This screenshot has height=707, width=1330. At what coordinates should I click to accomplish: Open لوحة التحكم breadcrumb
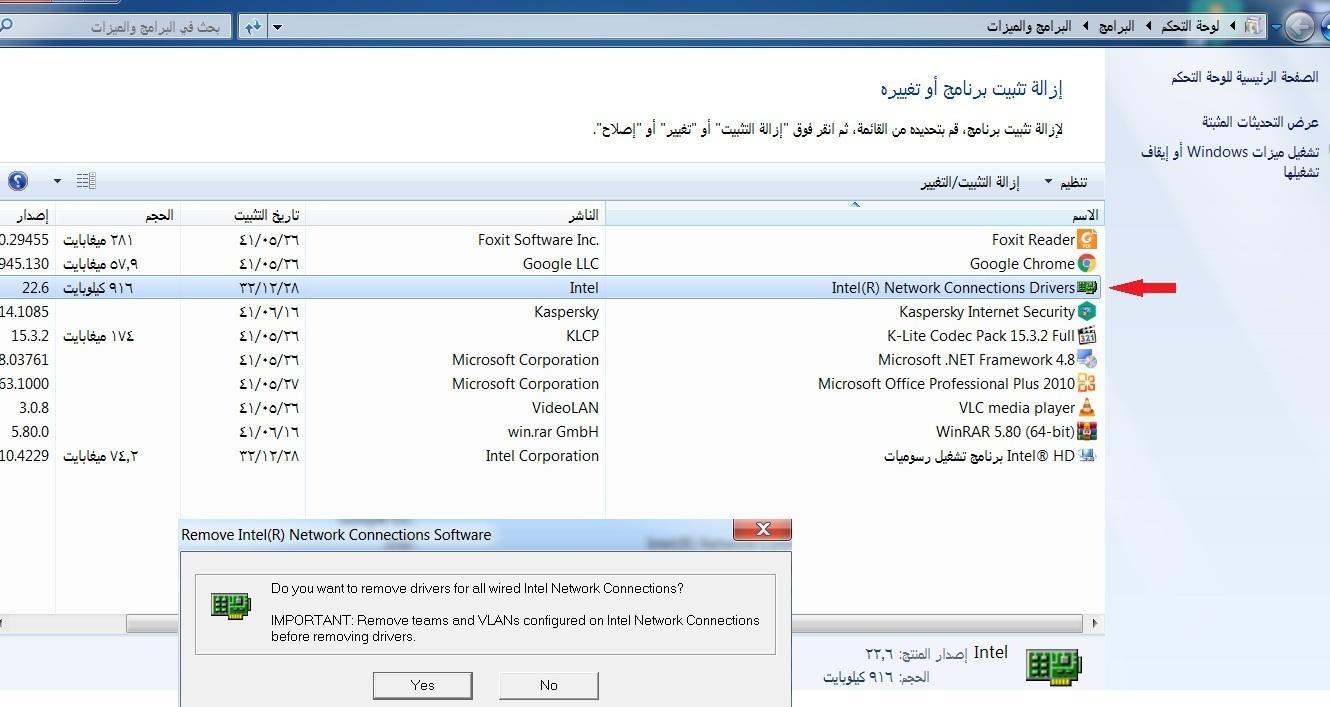pyautogui.click(x=1190, y=26)
